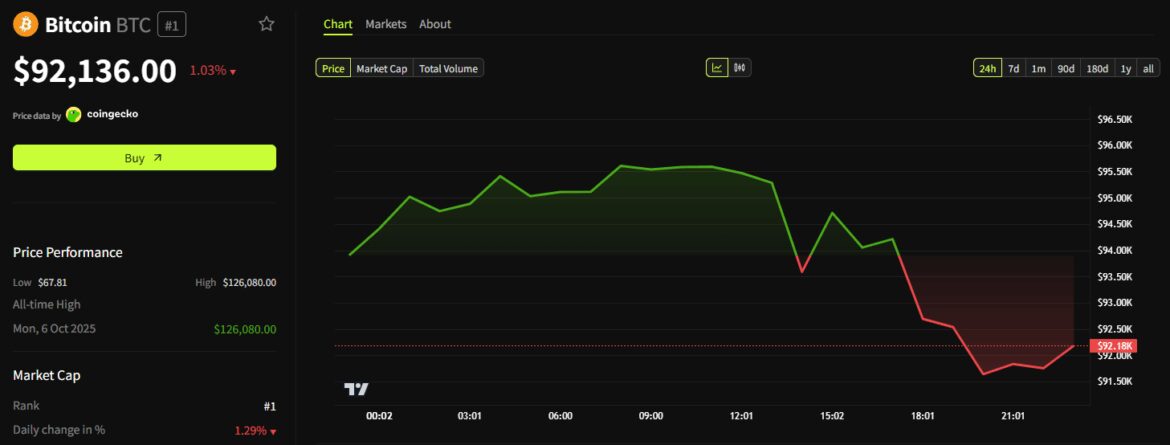The image size is (1170, 445).
Task: Switch to line chart view icon
Action: click(717, 68)
